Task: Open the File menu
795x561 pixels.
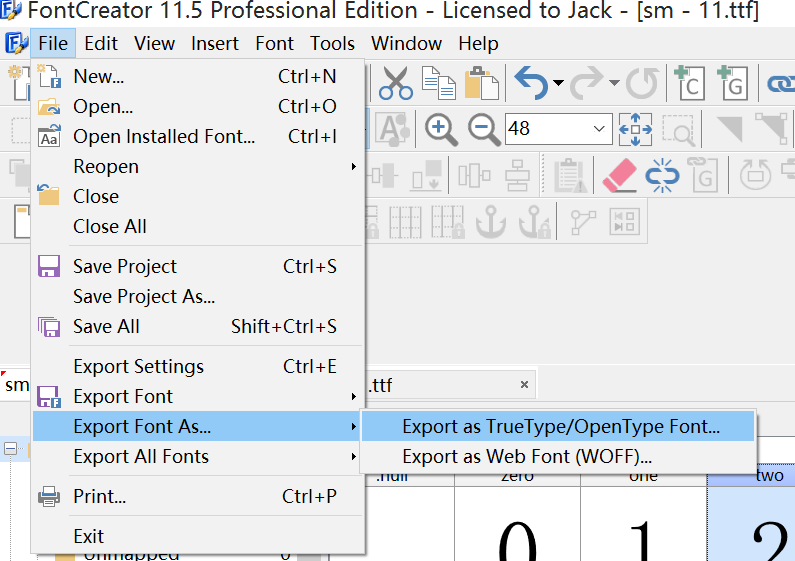Action: click(53, 44)
